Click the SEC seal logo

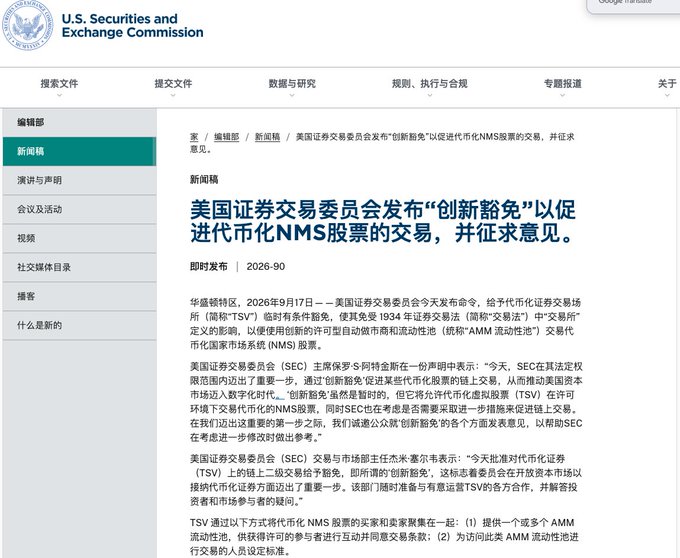click(x=27, y=25)
